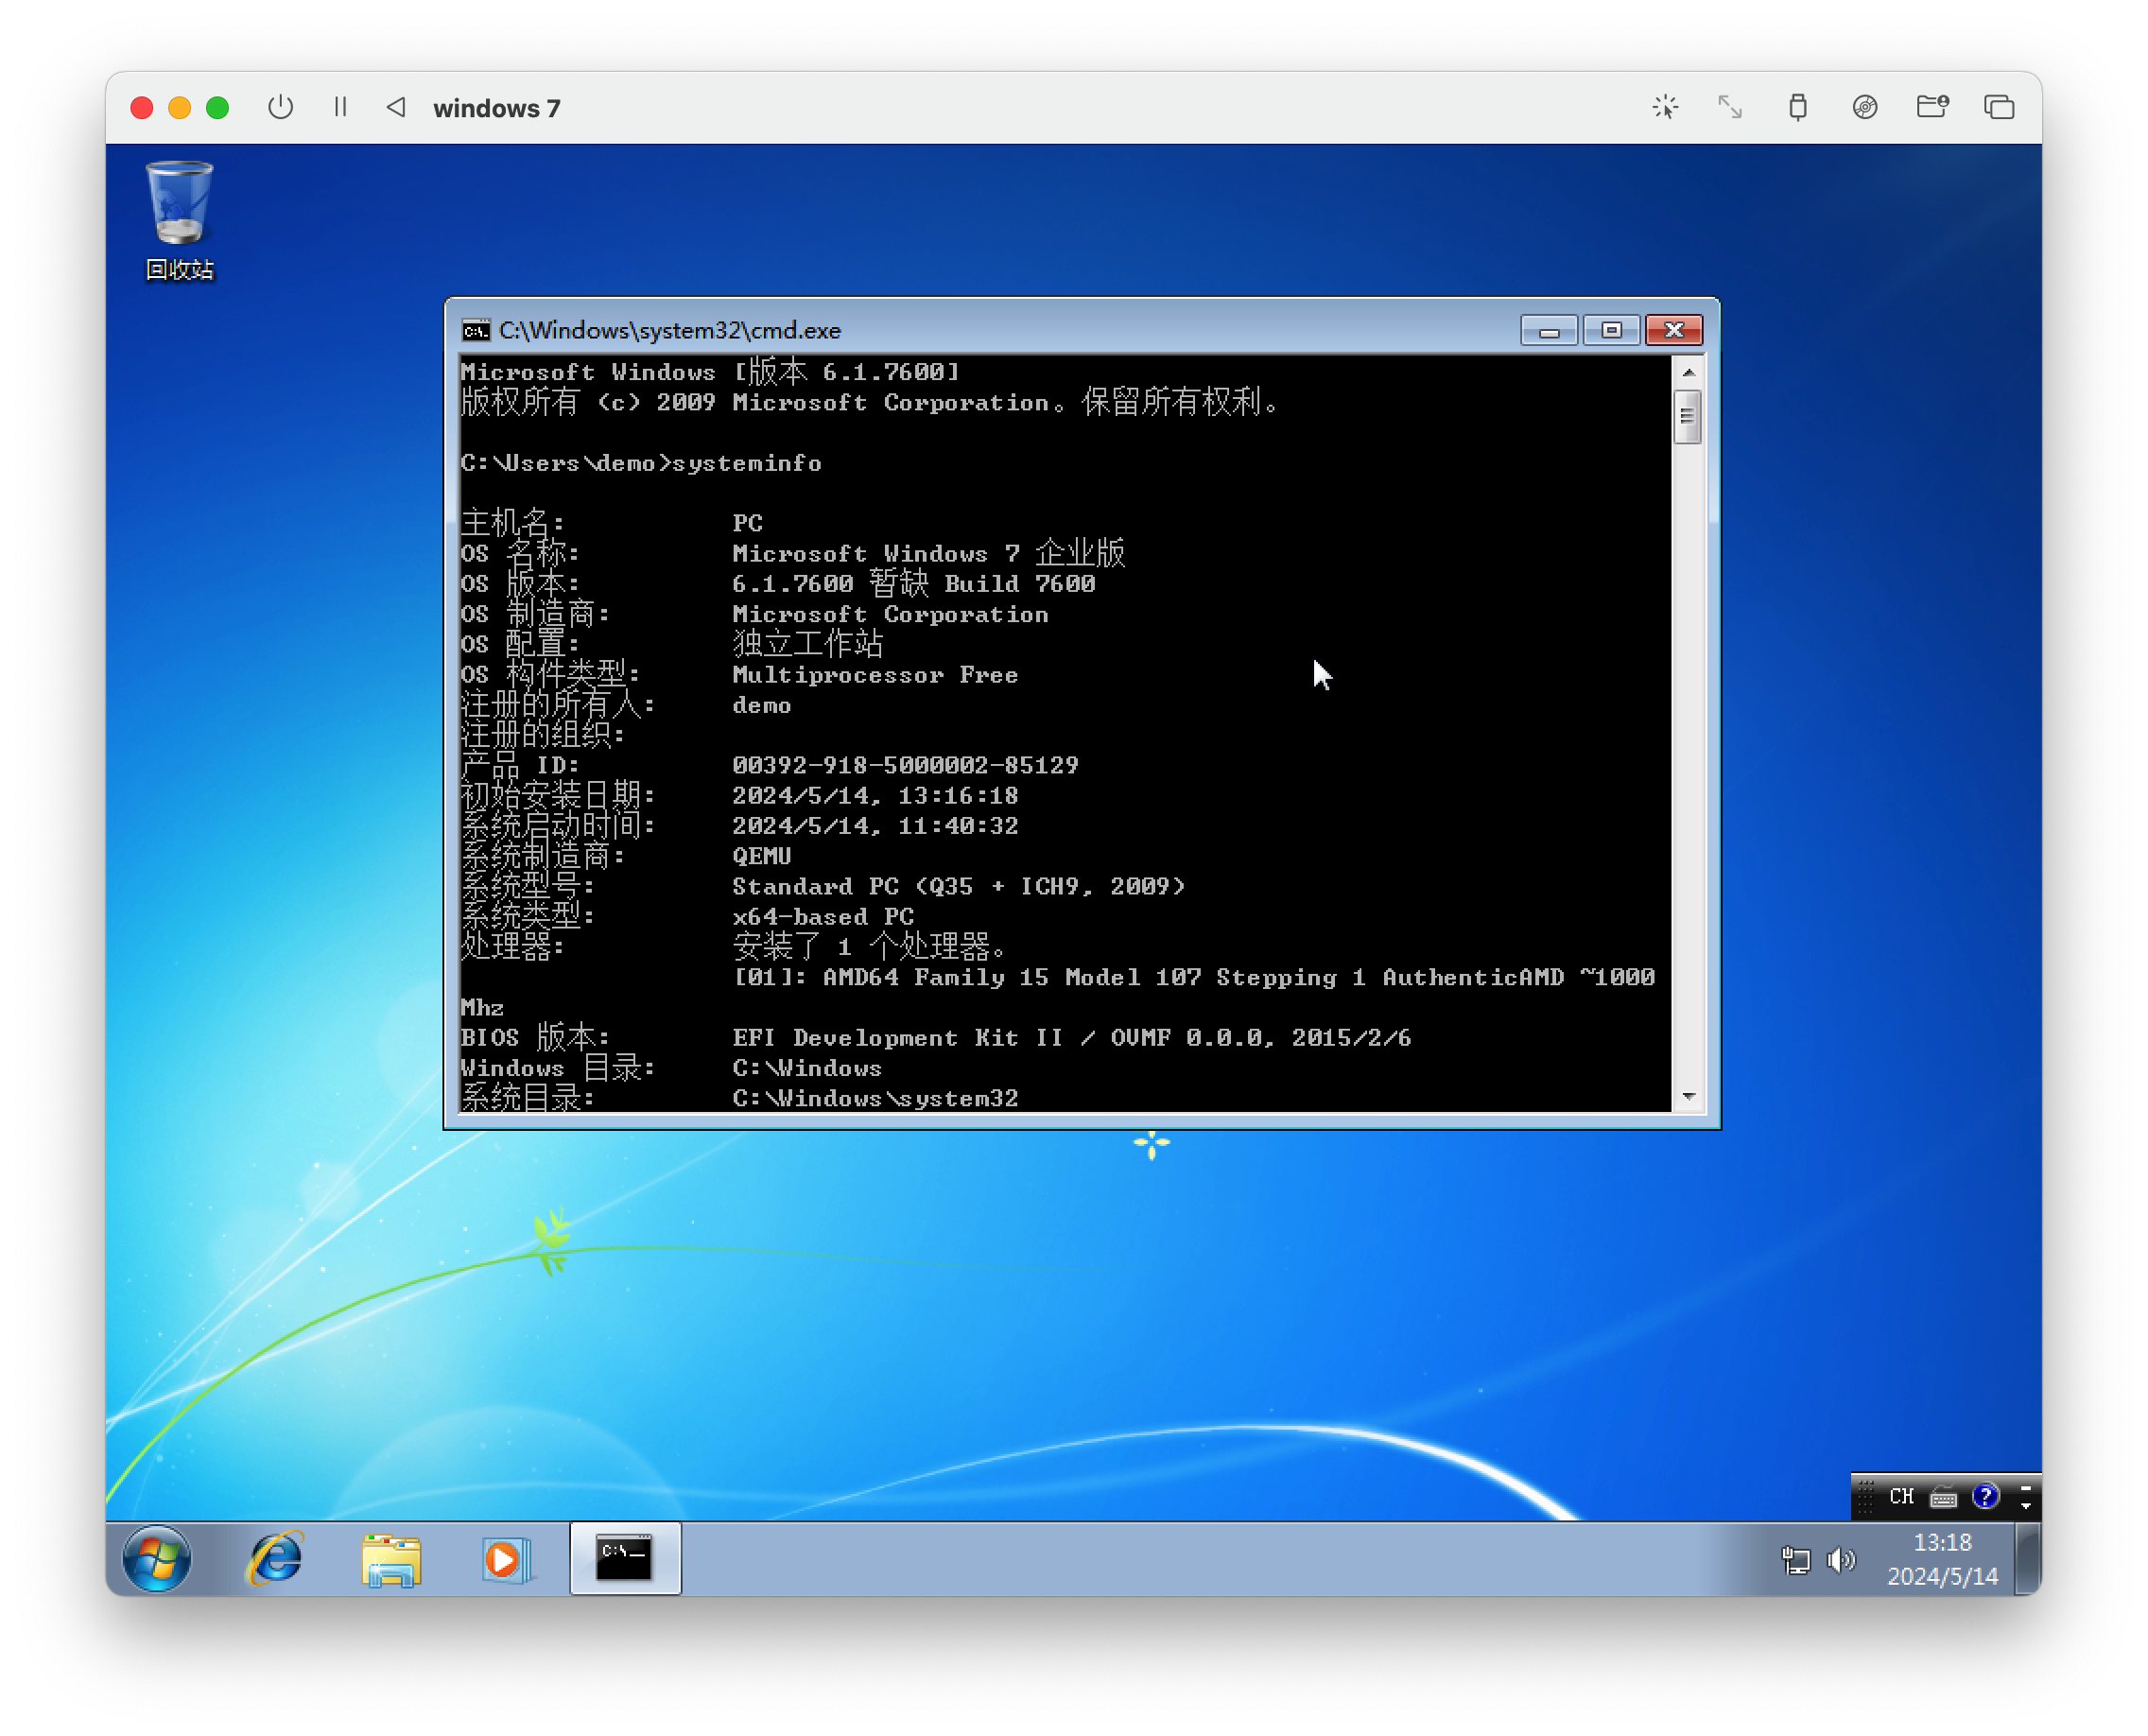The height and width of the screenshot is (1736, 2148).
Task: Open the shared folder icon in the VM toolbar
Action: tap(1931, 107)
